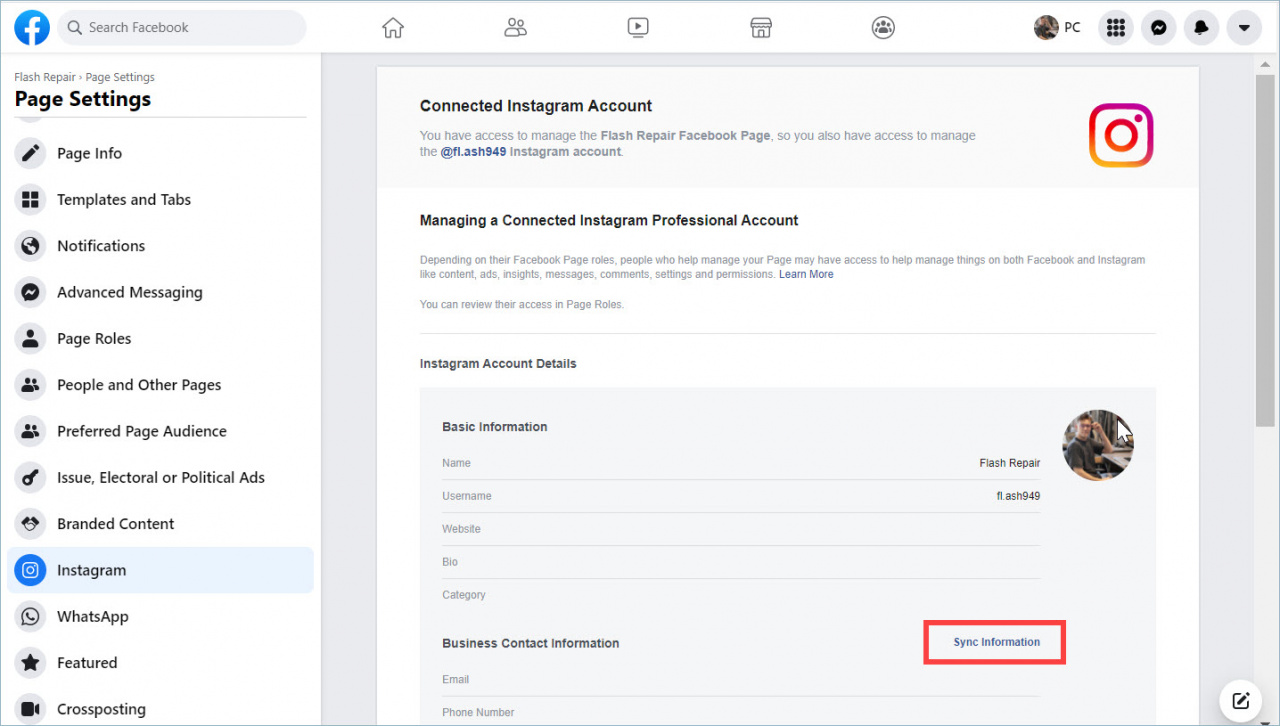Open the Watch video icon
The image size is (1280, 726).
coord(638,28)
